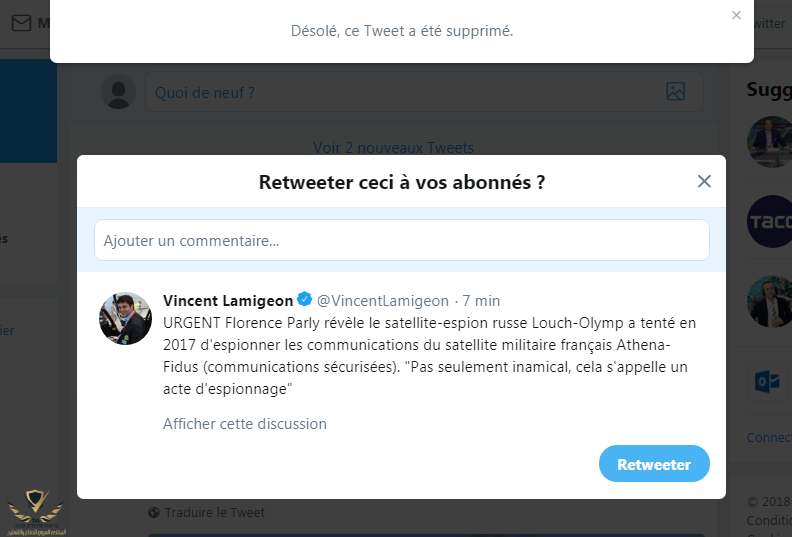The width and height of the screenshot is (792, 537).
Task: Click the Outlook icon in the sidebar
Action: click(x=769, y=382)
